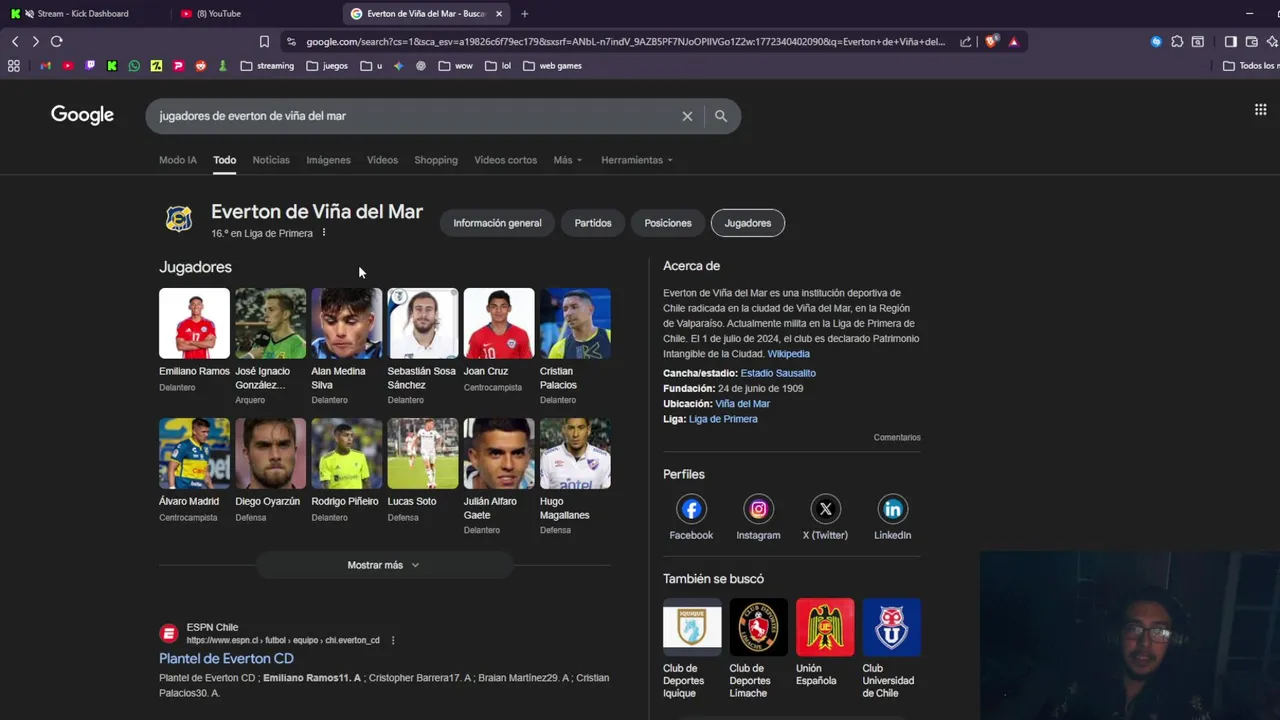This screenshot has height=720, width=1280.
Task: Open the Instagram profile icon
Action: [x=758, y=509]
